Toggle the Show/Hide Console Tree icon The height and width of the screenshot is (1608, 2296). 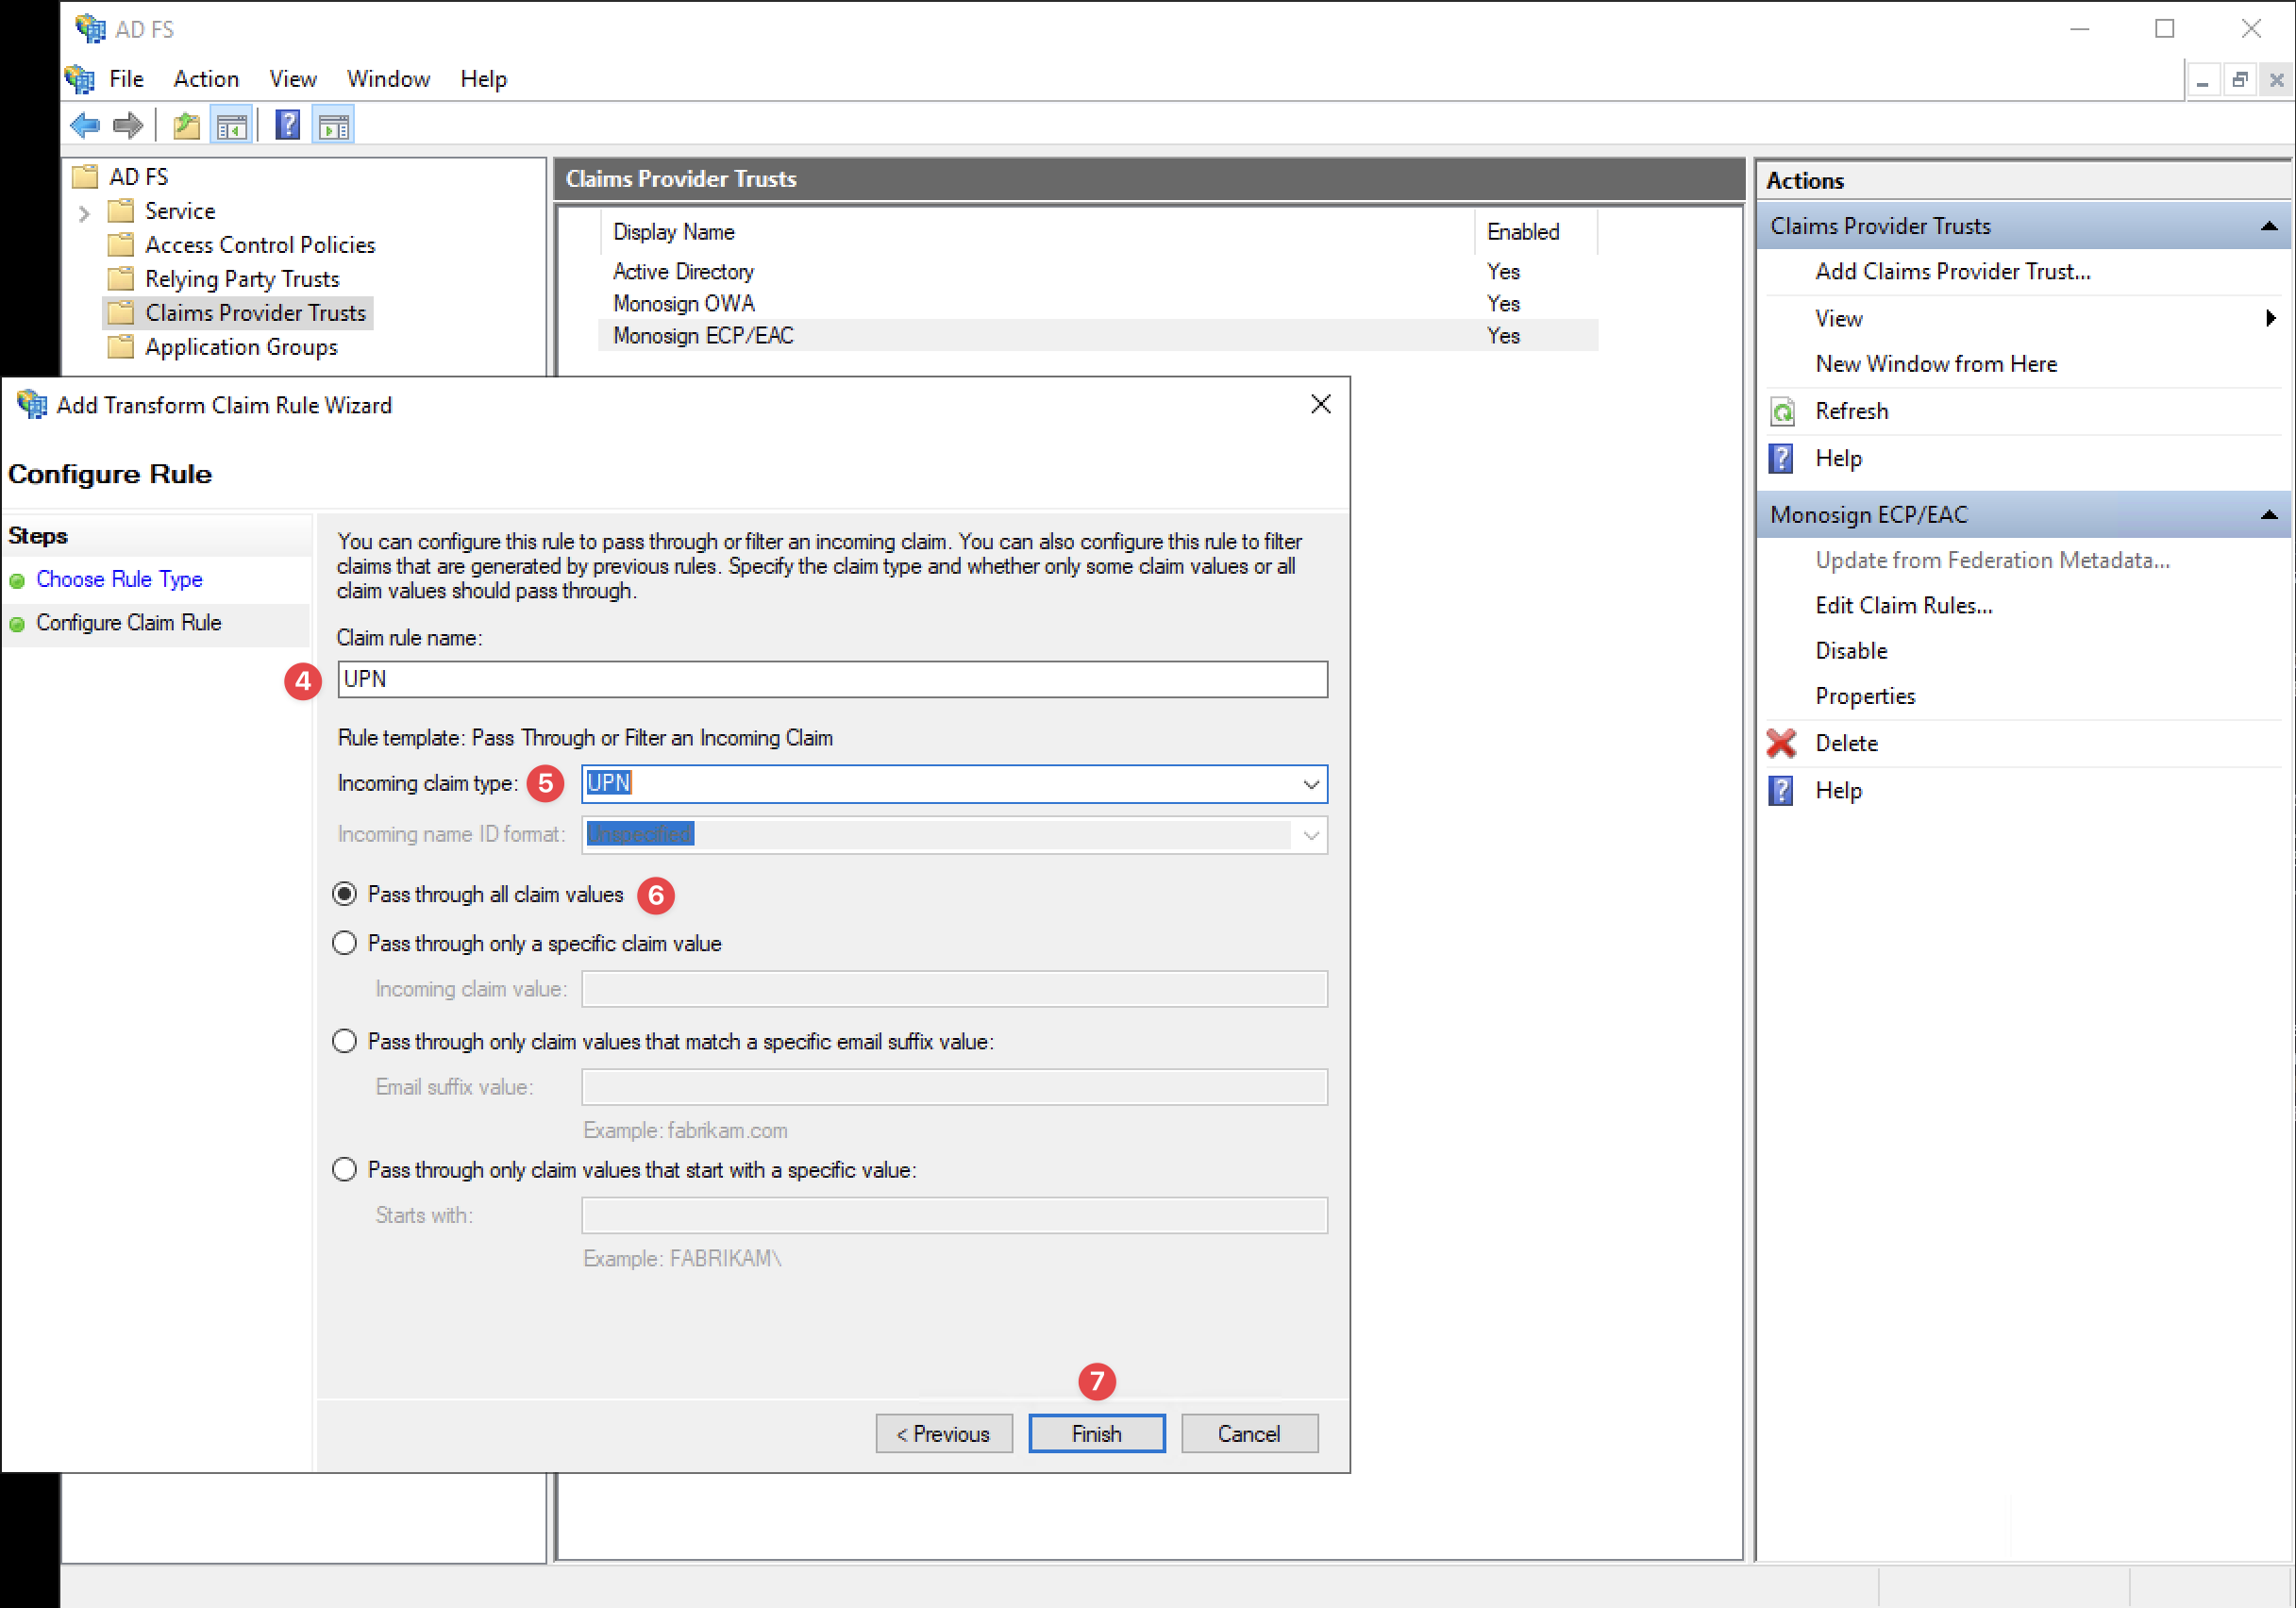pyautogui.click(x=232, y=124)
